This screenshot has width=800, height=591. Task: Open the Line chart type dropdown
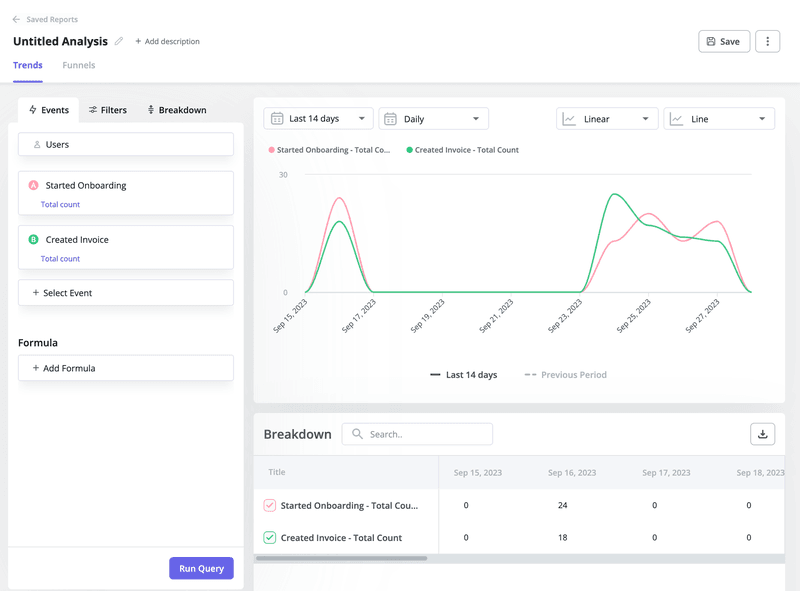(x=719, y=118)
